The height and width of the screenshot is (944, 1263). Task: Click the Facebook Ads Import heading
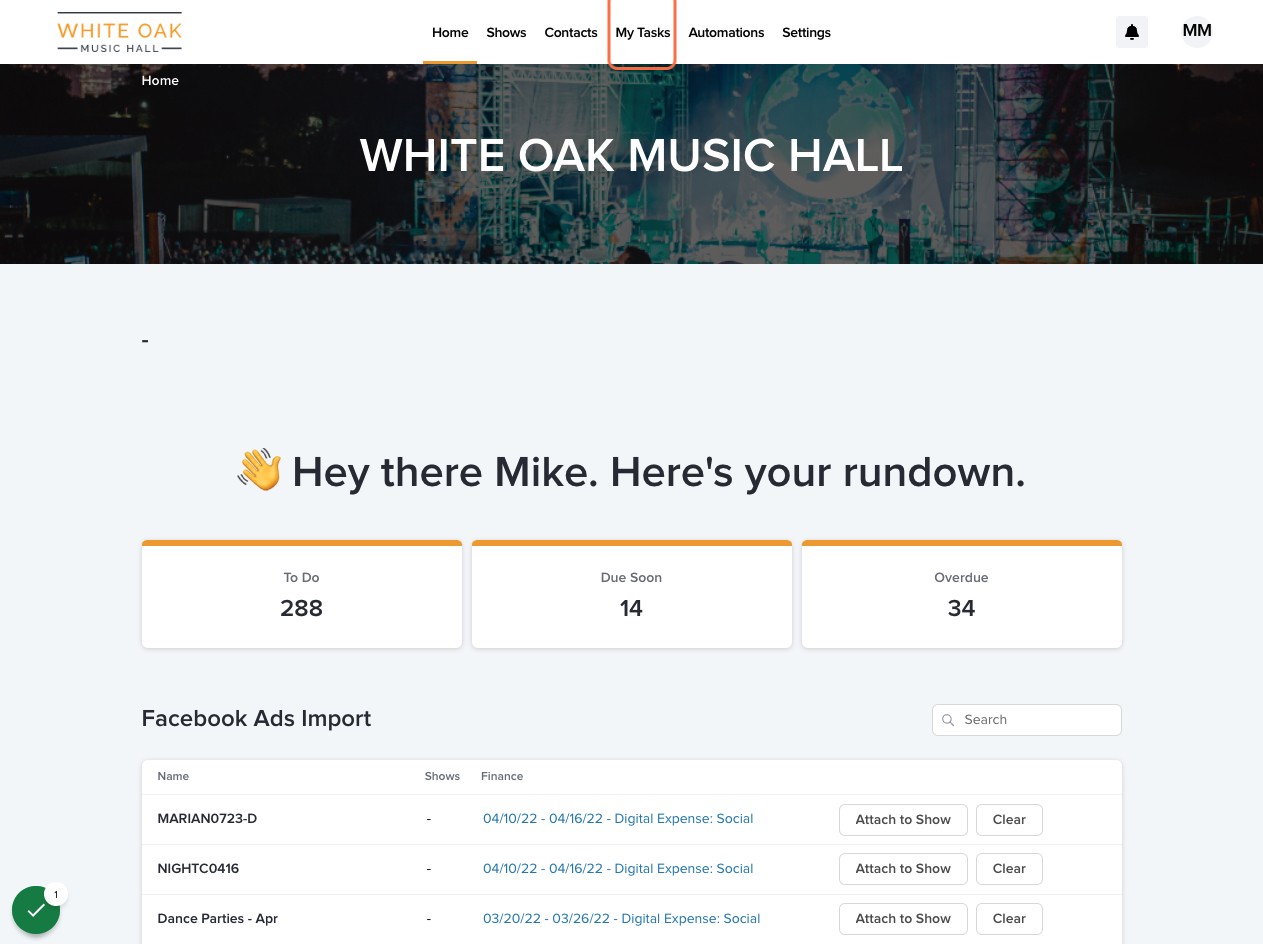click(x=256, y=718)
